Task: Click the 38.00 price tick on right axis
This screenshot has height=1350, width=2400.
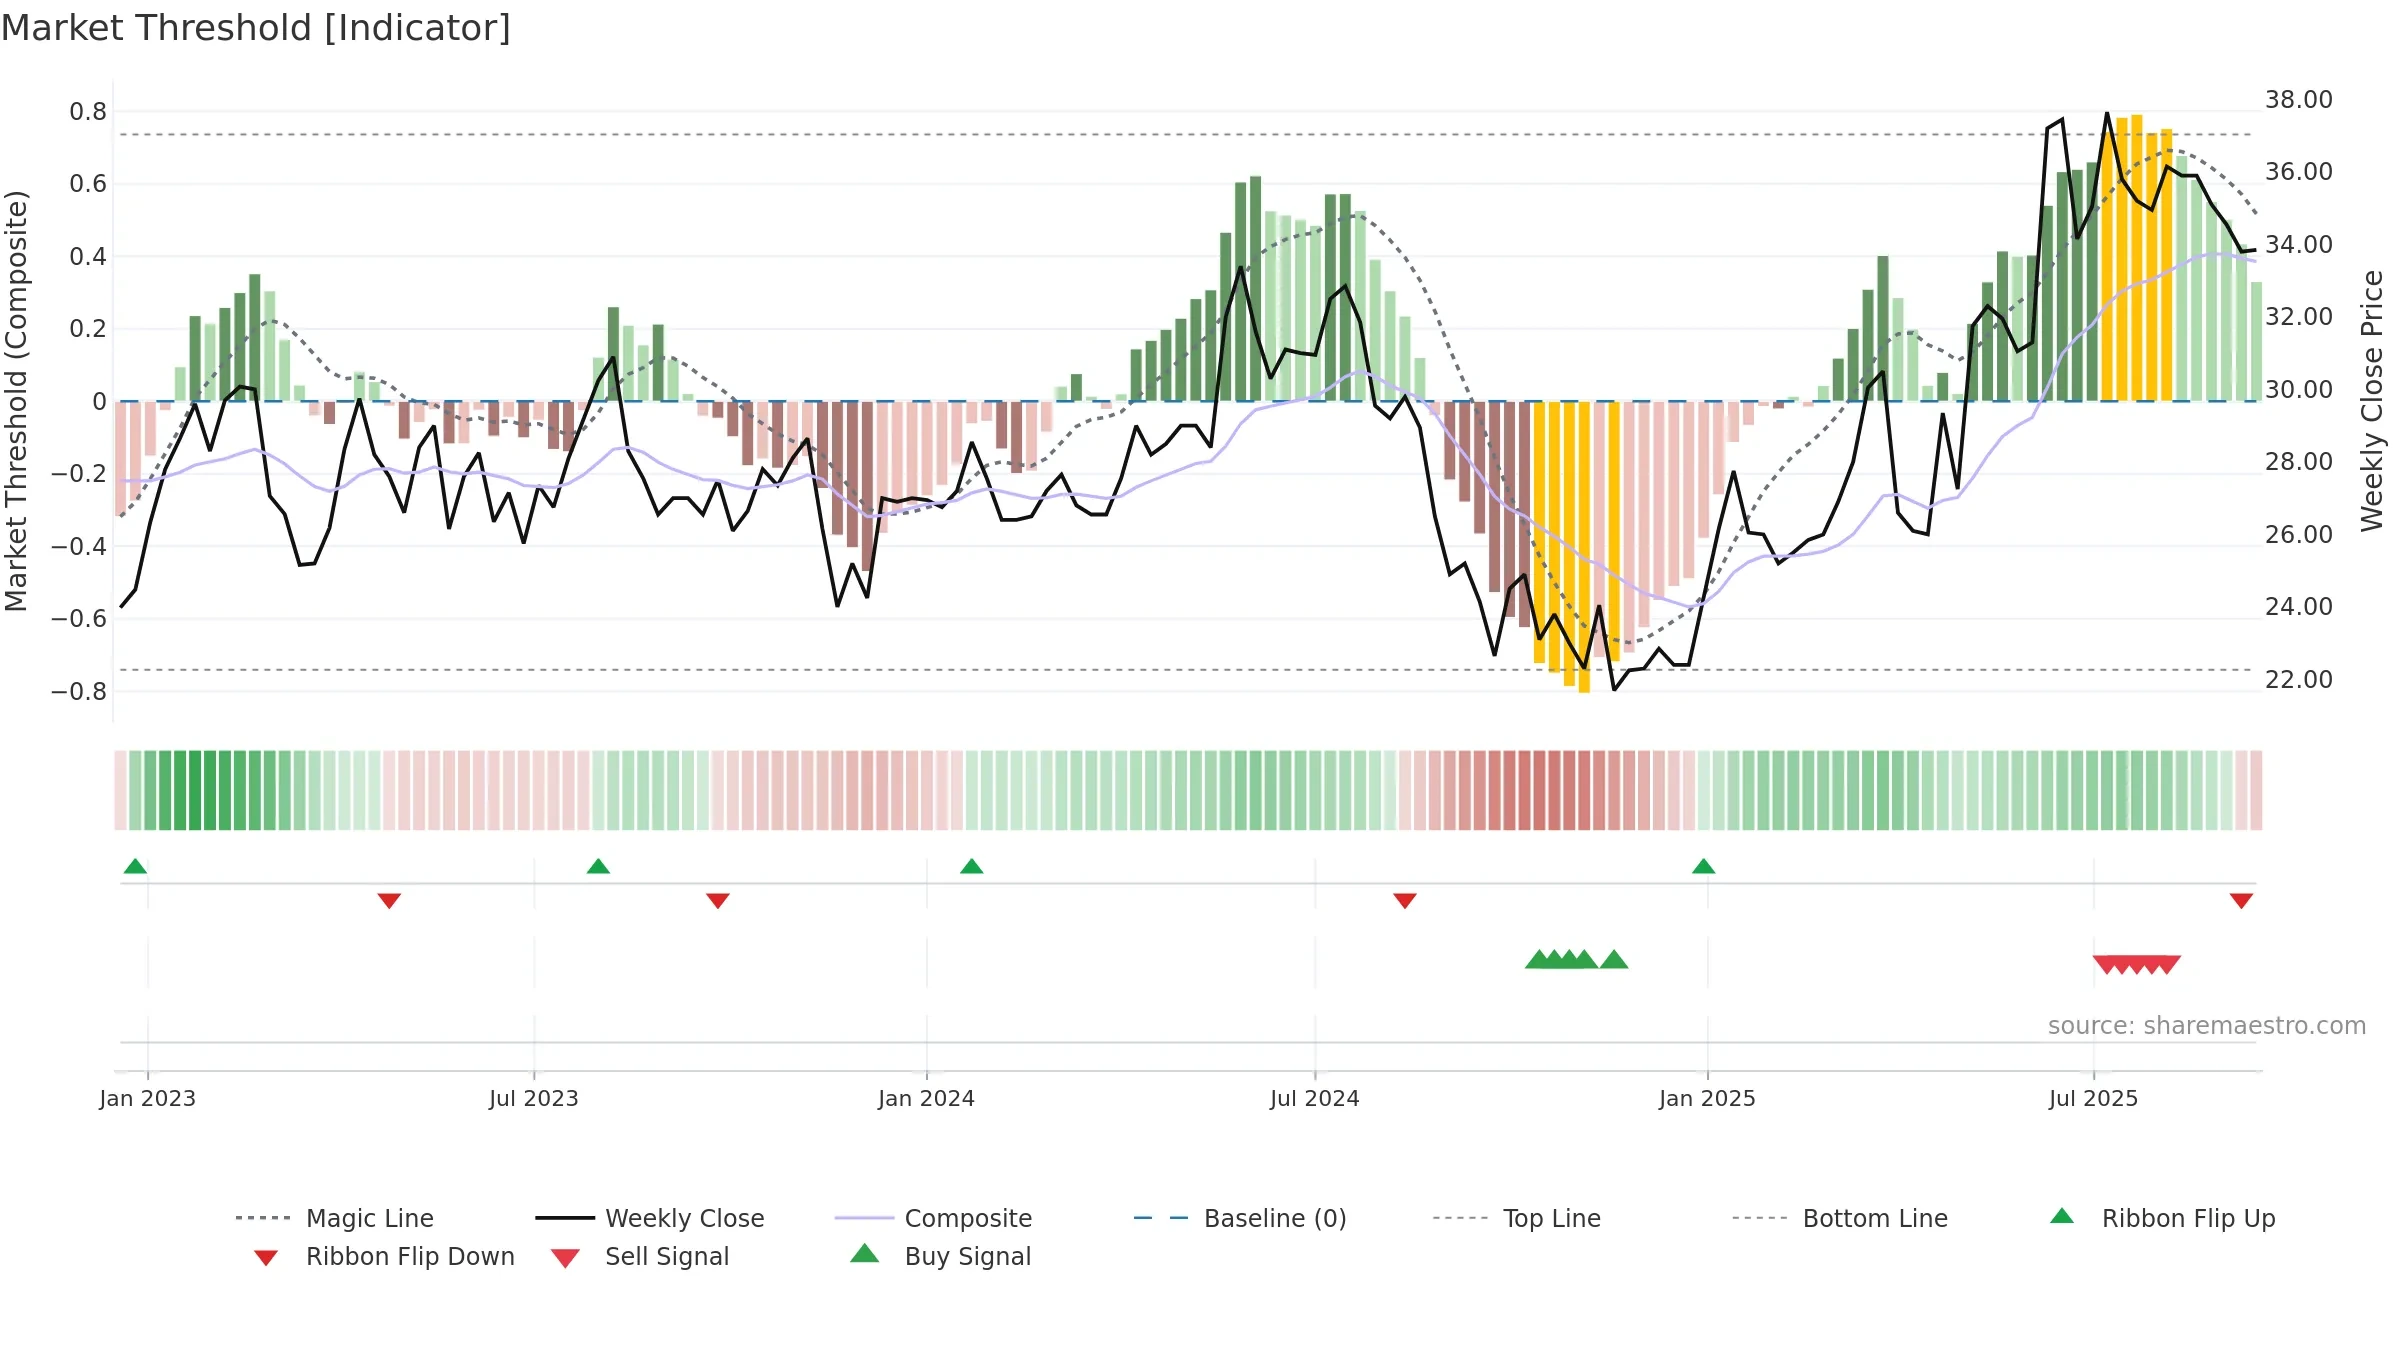Action: coord(2298,99)
